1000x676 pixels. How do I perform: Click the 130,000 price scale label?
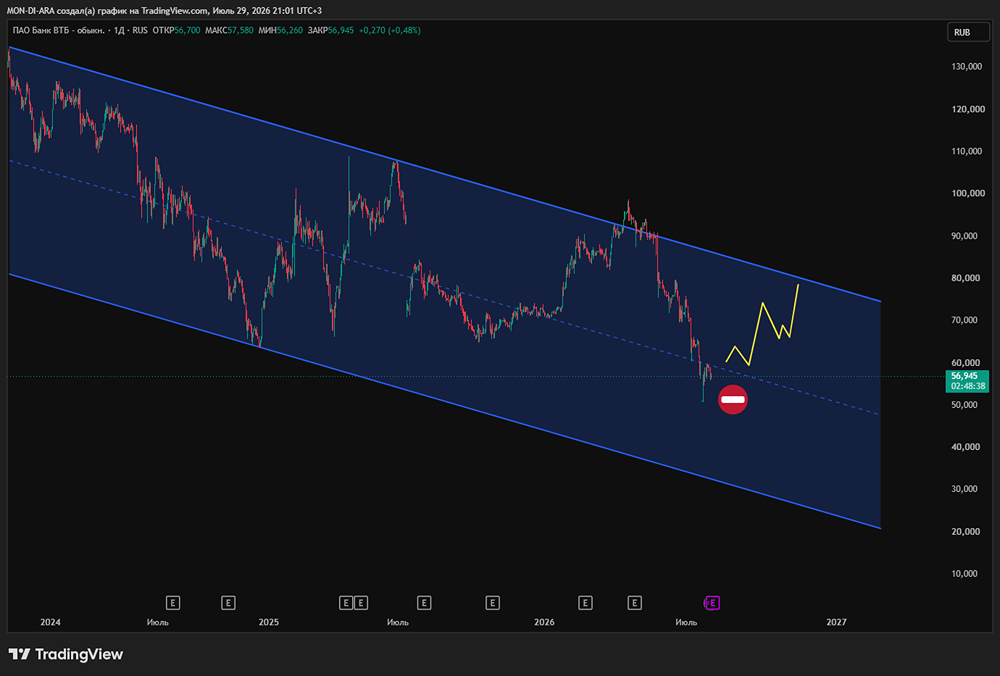click(966, 66)
